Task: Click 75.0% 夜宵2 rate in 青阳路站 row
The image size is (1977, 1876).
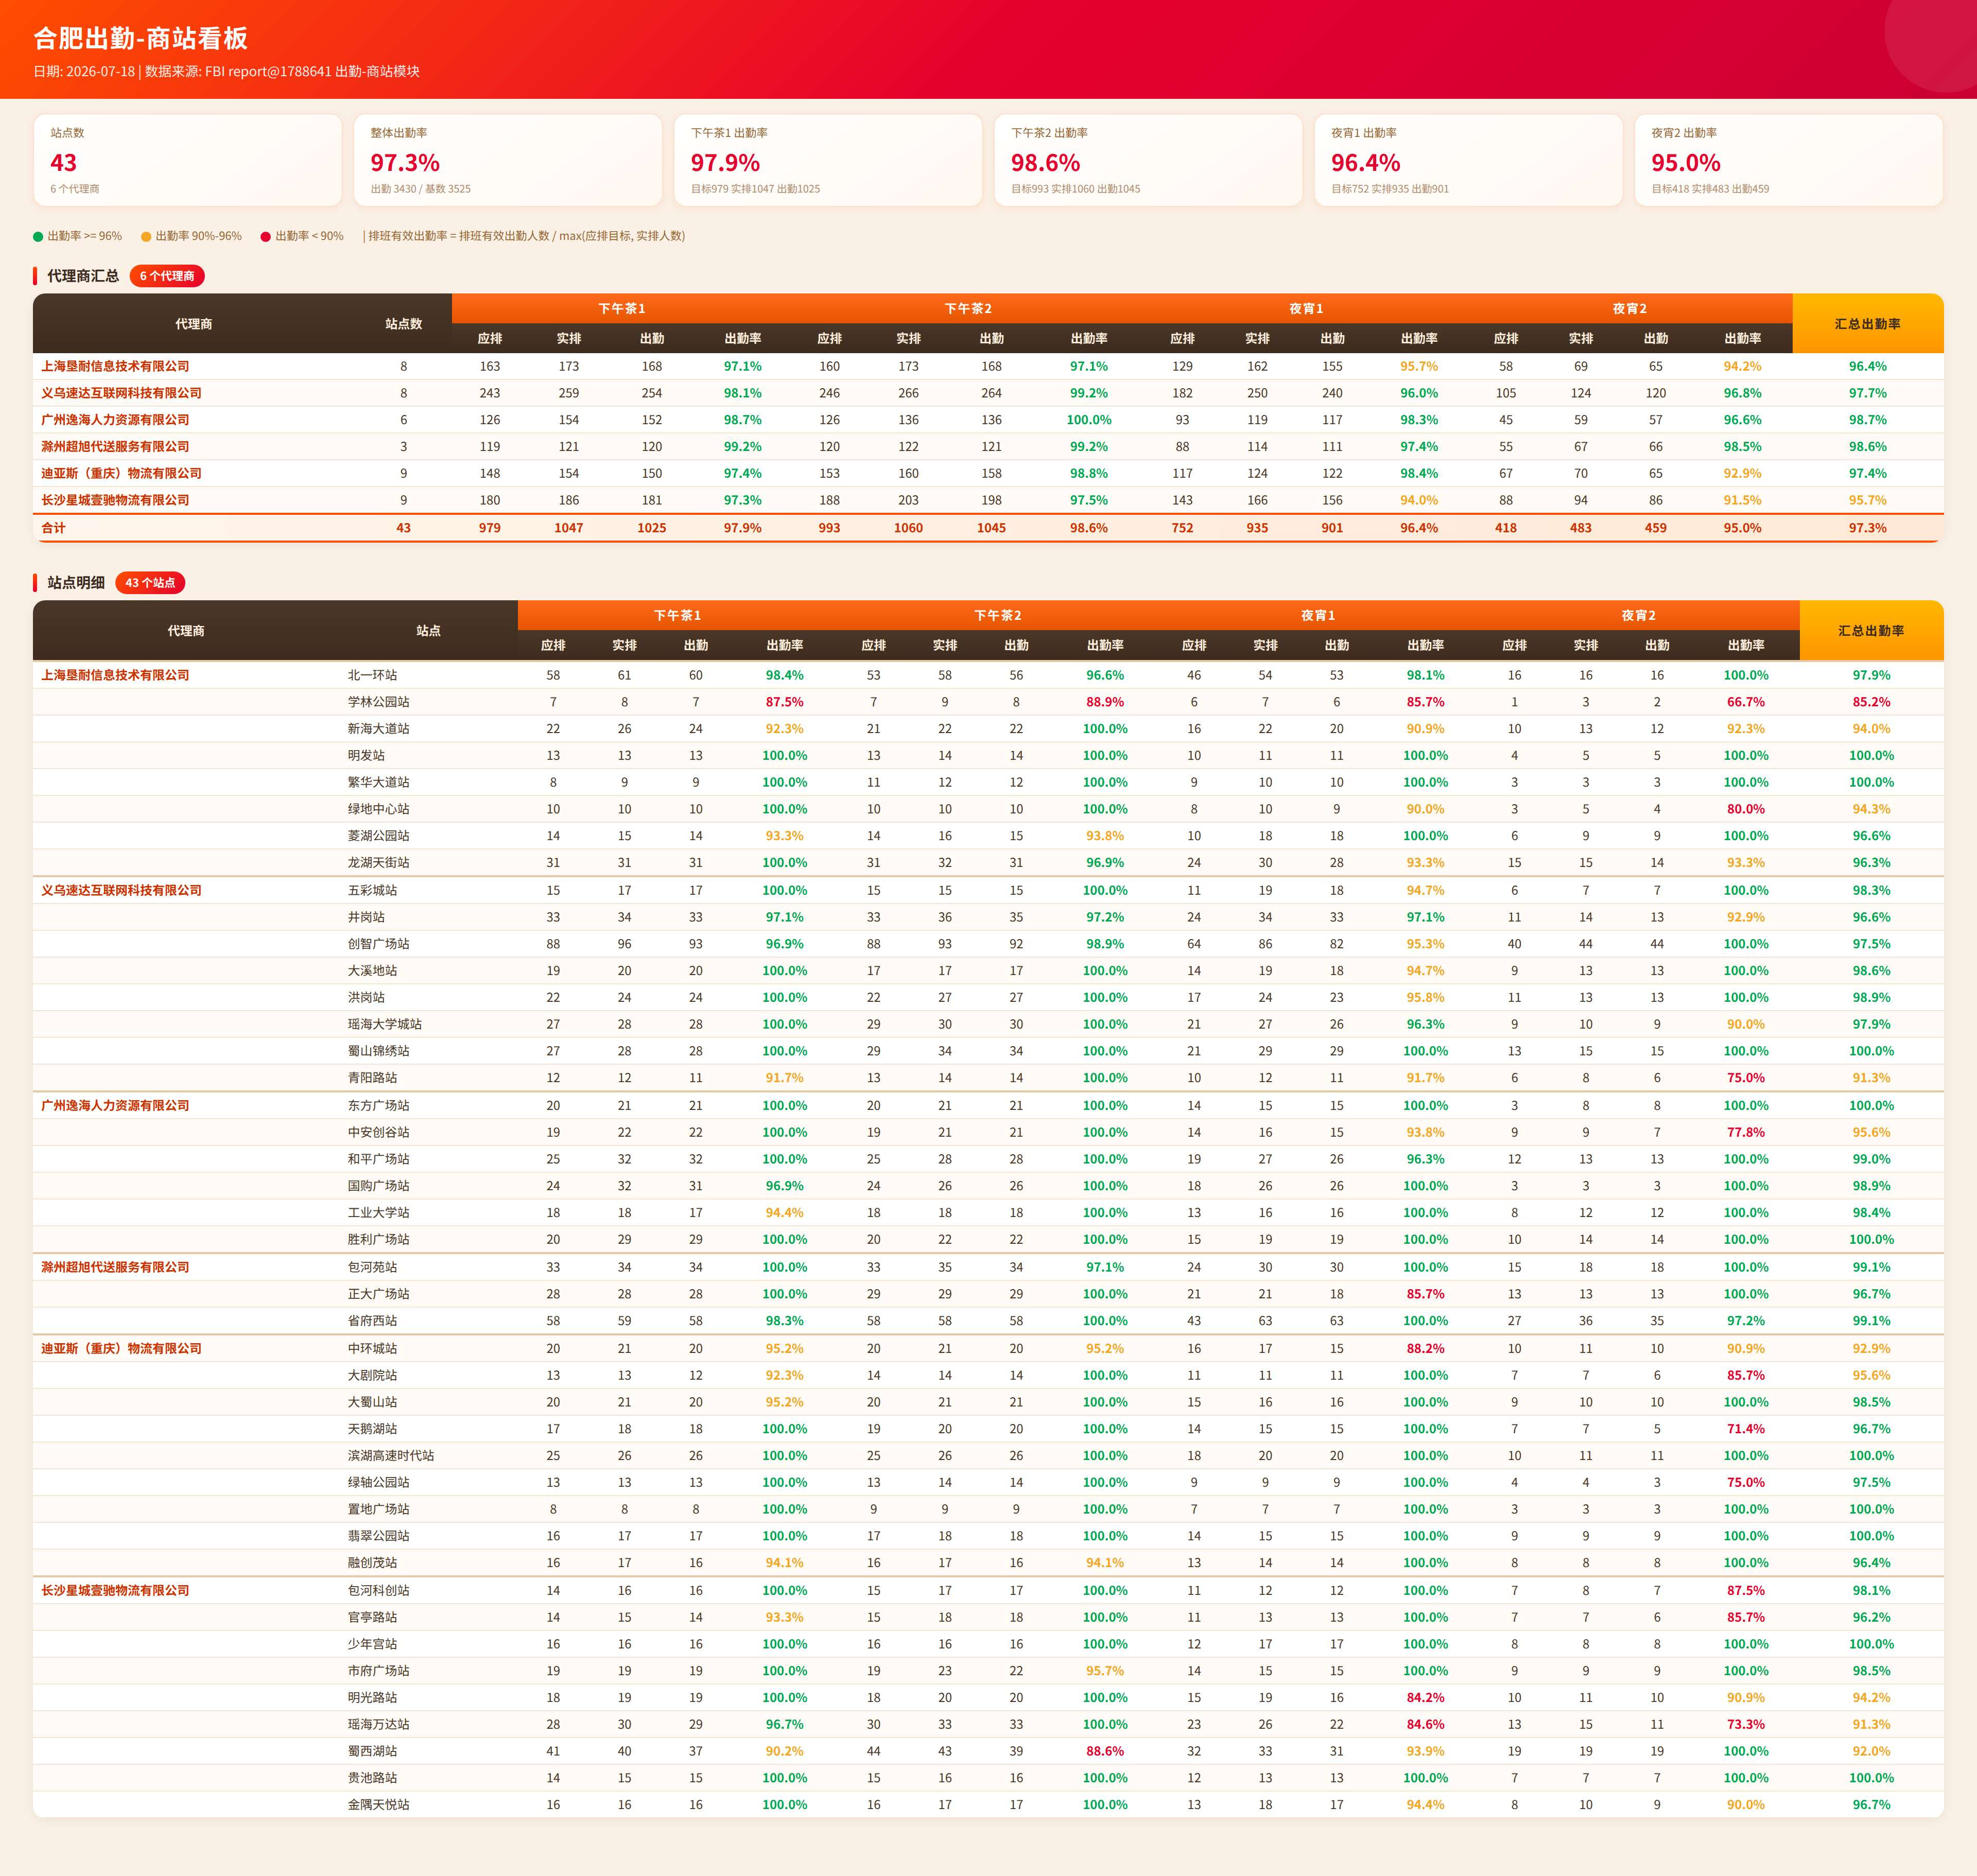Action: tap(1746, 1079)
